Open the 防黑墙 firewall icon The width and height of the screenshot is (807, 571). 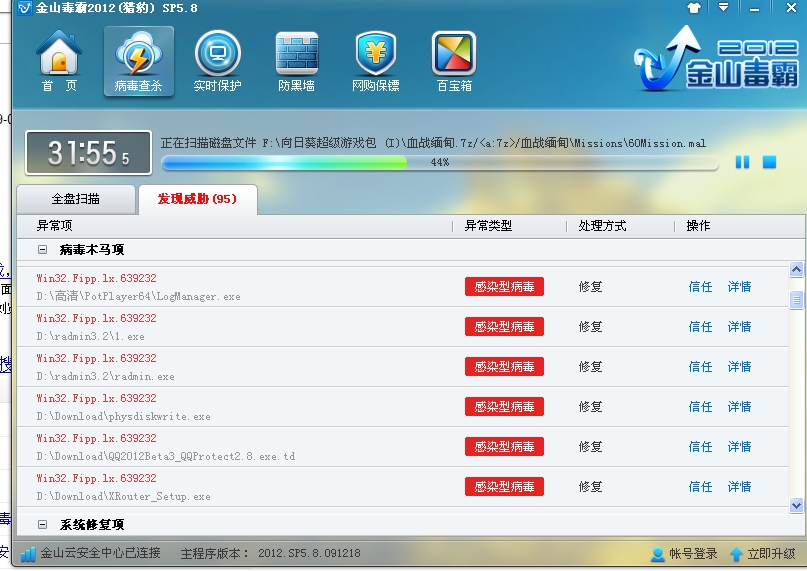coord(296,61)
